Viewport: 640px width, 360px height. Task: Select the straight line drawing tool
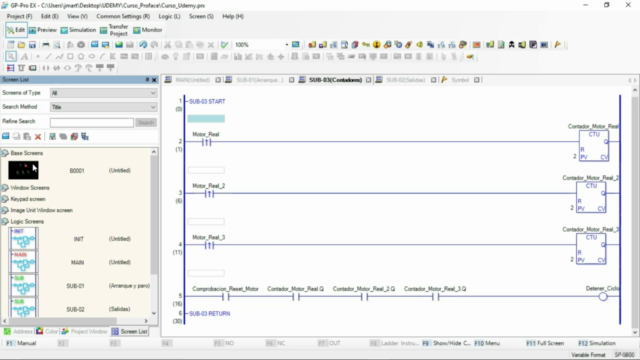pos(49,56)
